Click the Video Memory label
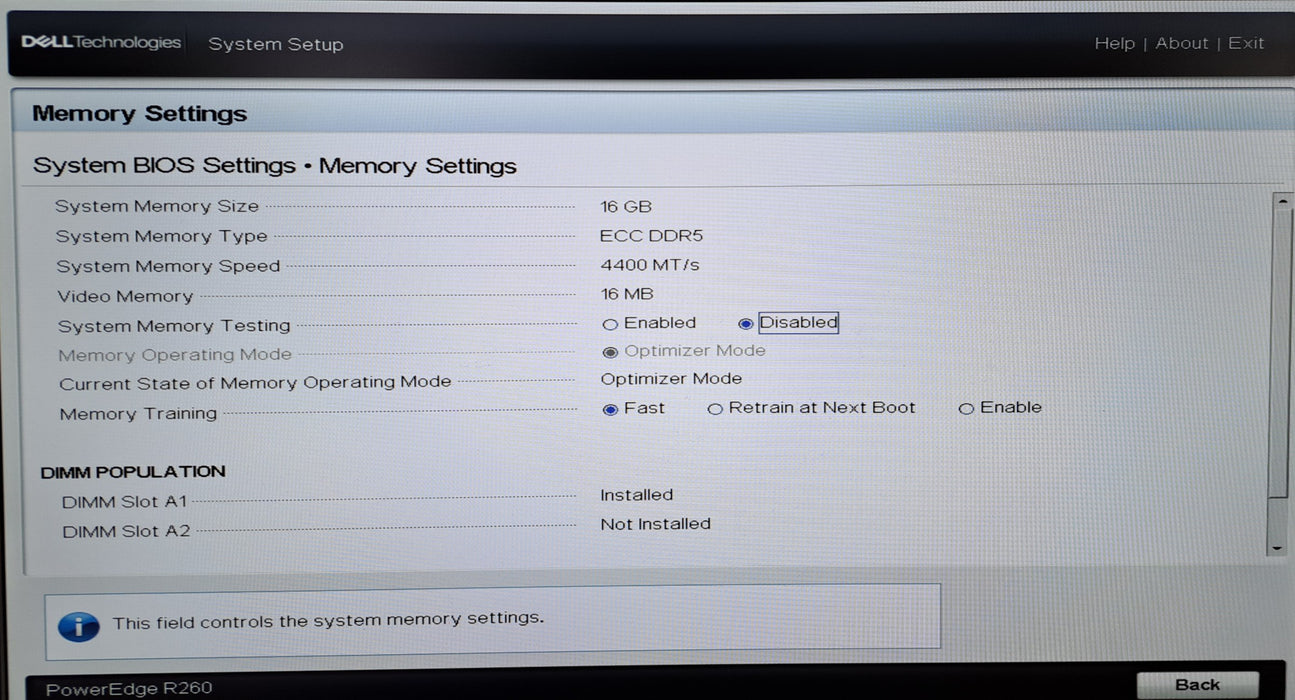This screenshot has width=1295, height=700. pyautogui.click(x=125, y=296)
